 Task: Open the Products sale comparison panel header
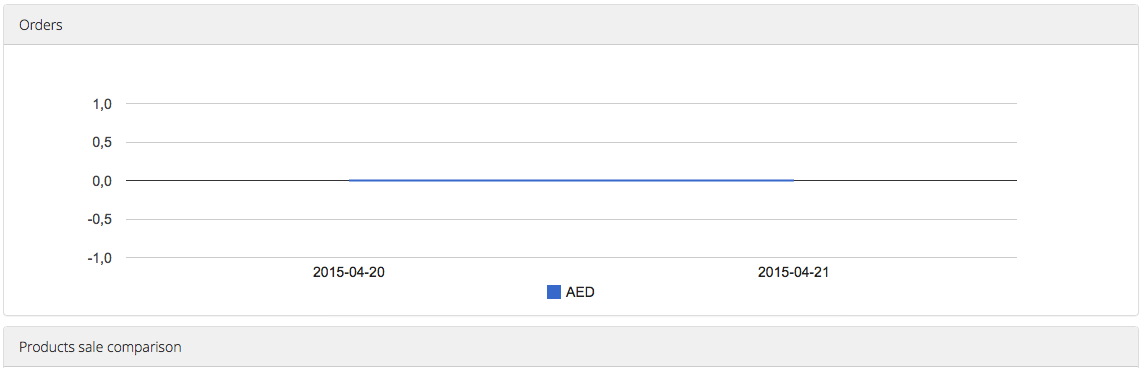[x=100, y=347]
